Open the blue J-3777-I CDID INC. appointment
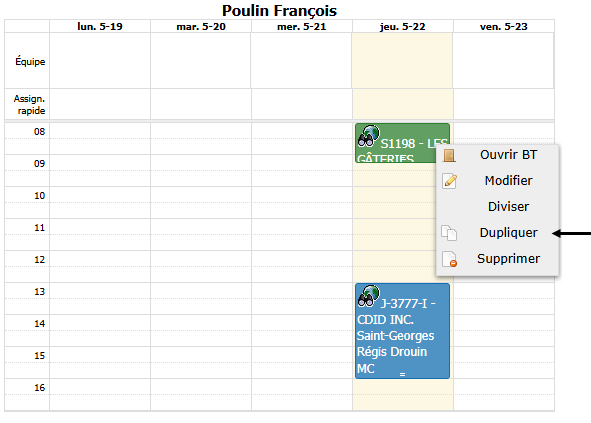 pyautogui.click(x=402, y=331)
